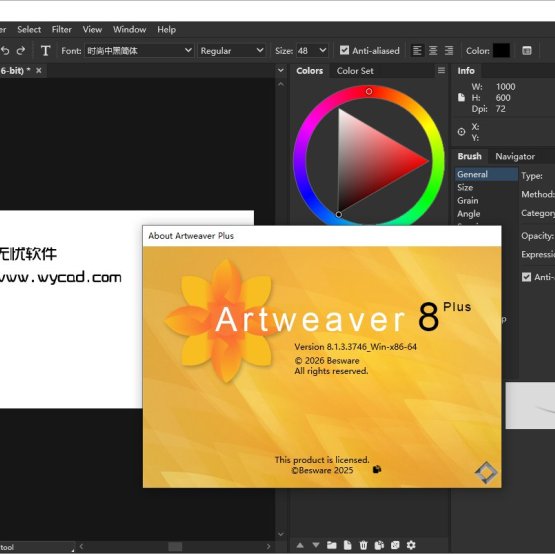Delete layer with the trash icon
Viewport: 555px width, 554px height.
tap(364, 545)
